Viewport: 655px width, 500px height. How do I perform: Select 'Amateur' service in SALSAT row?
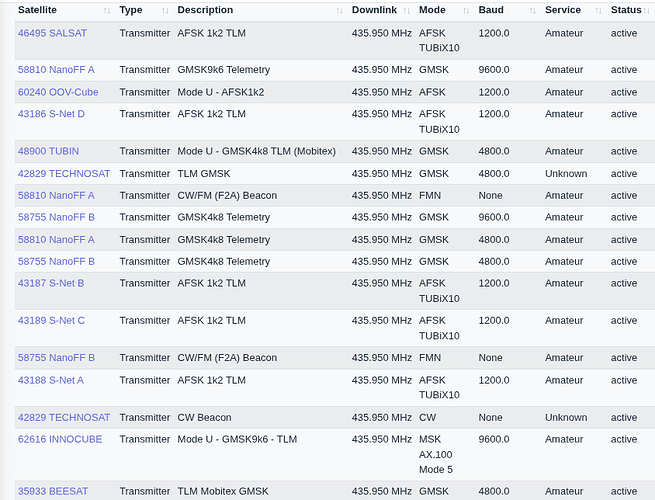tap(564, 33)
